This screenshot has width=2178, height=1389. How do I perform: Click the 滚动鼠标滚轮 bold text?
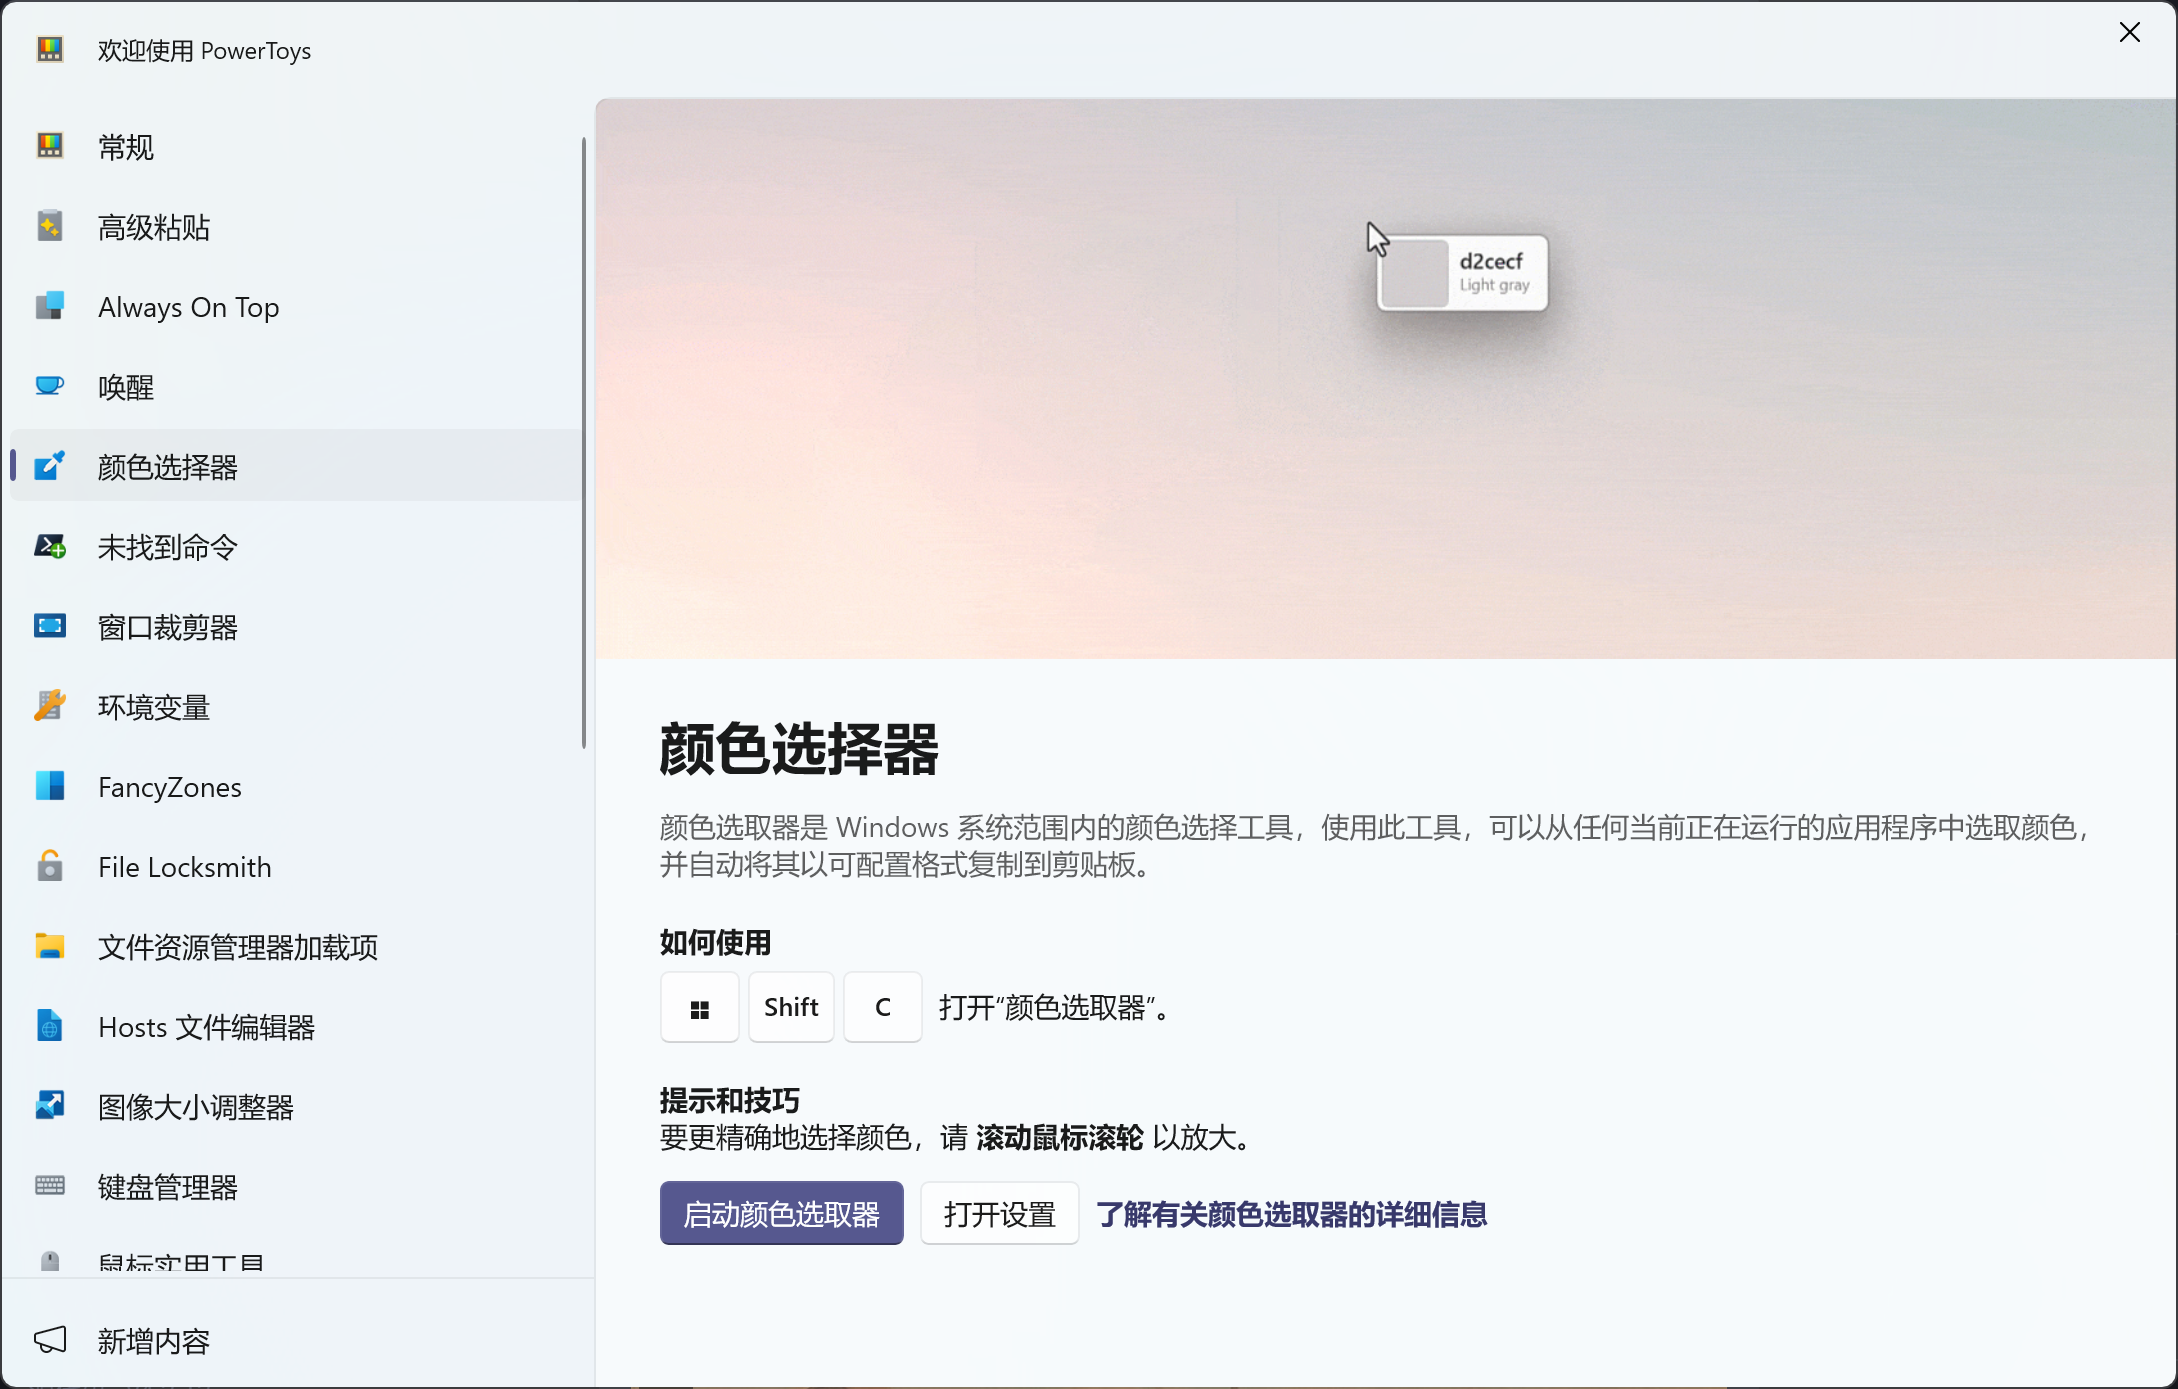1059,1137
